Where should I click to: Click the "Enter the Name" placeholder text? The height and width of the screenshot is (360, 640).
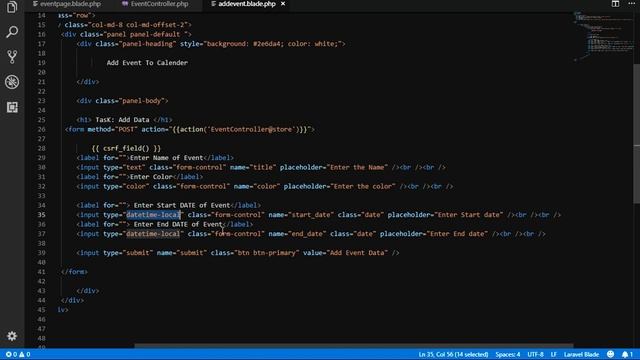click(357, 167)
